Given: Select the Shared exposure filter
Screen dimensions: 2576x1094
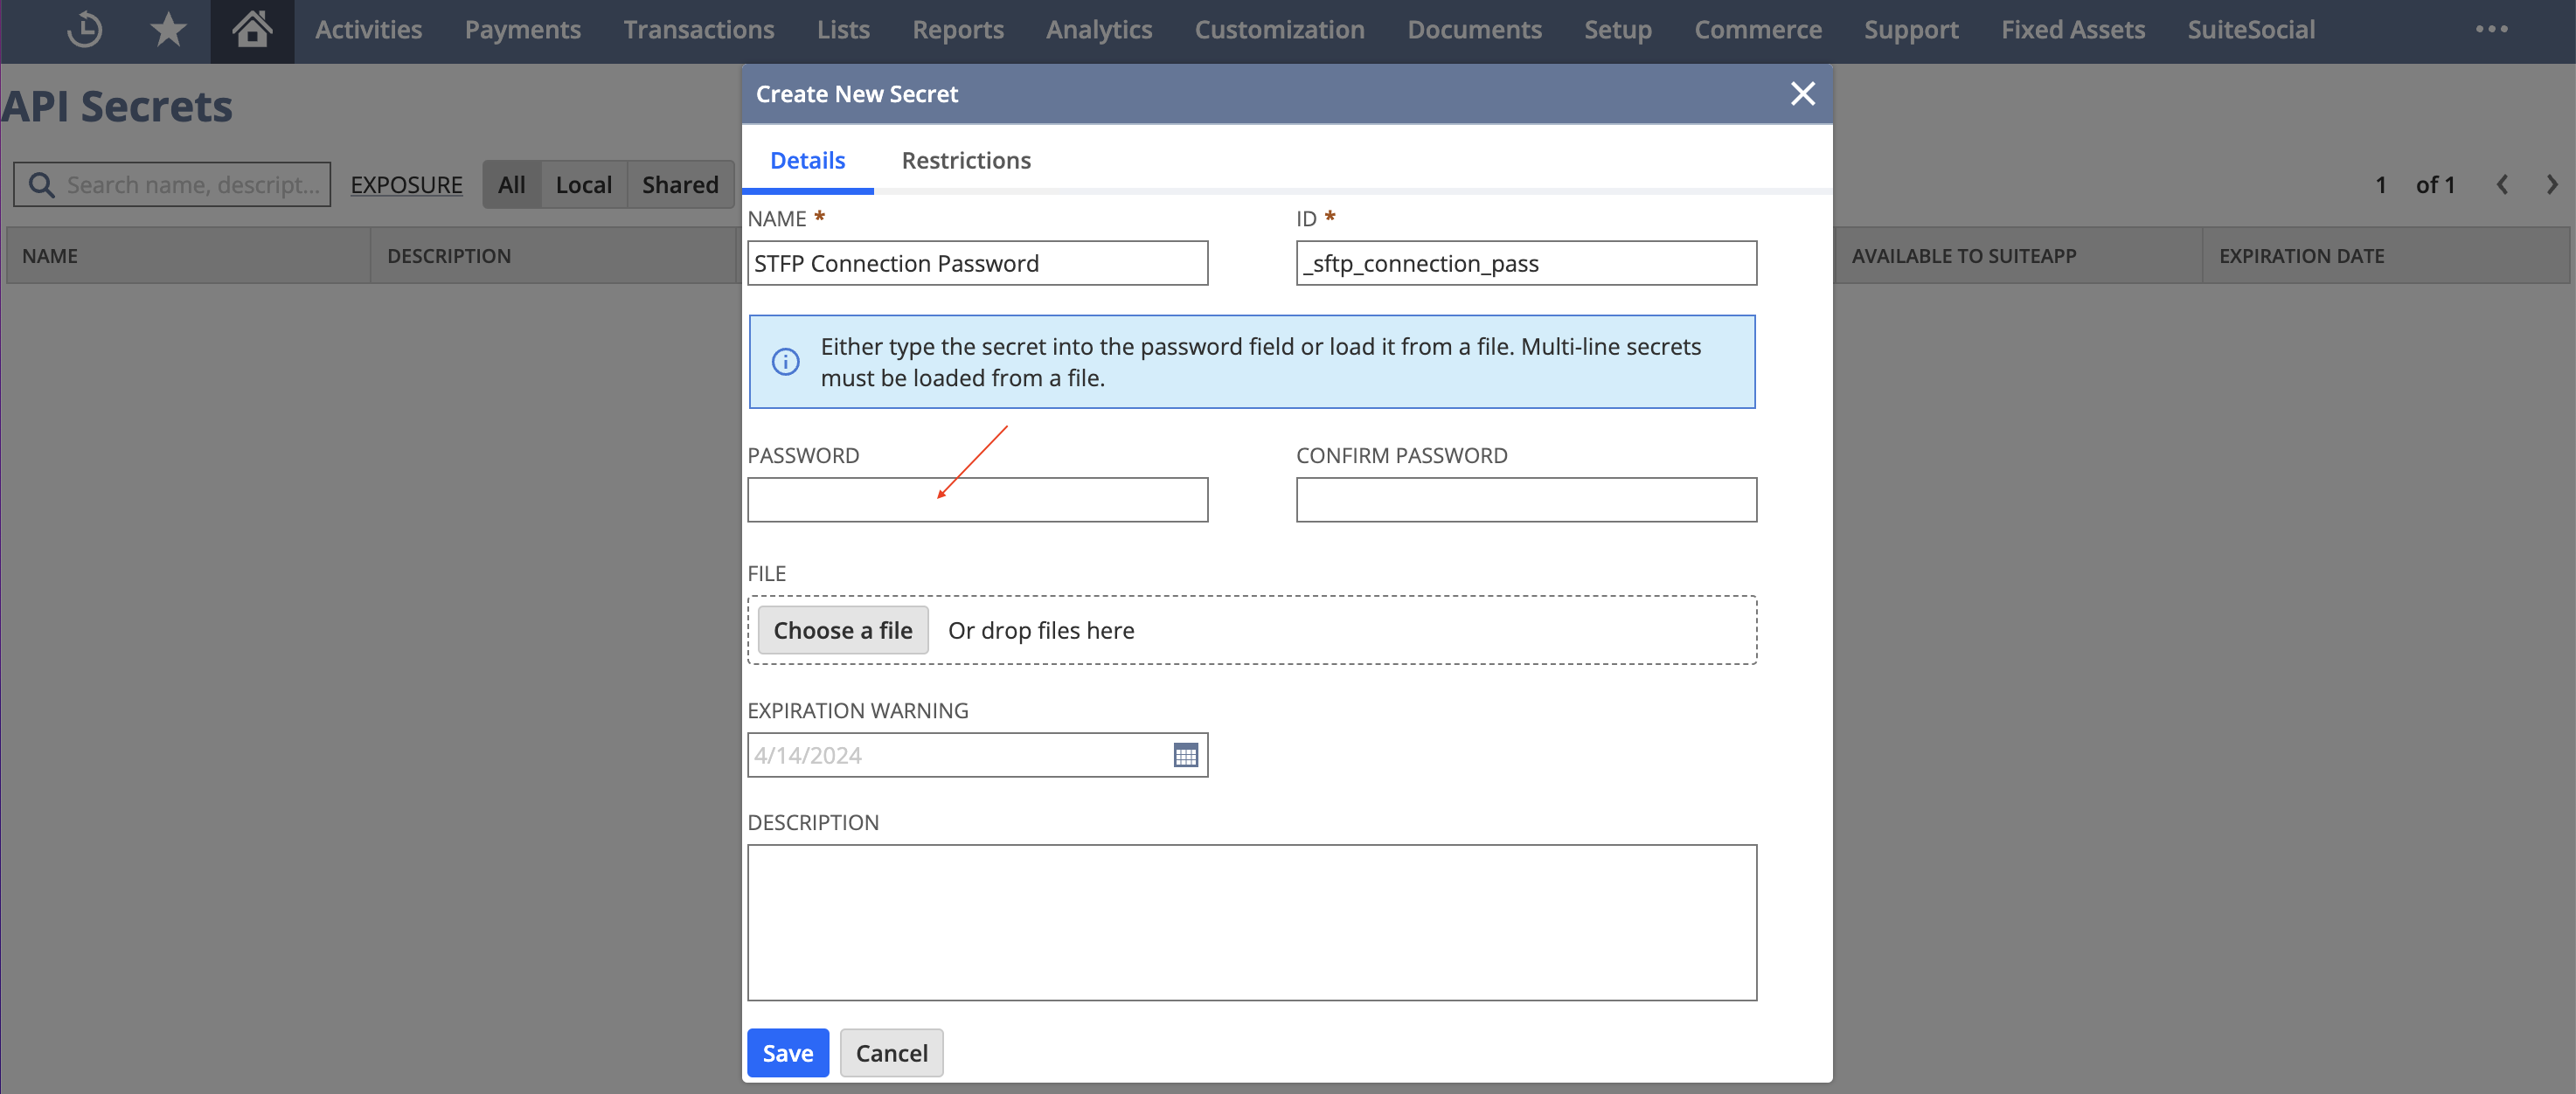Looking at the screenshot, I should [681, 184].
